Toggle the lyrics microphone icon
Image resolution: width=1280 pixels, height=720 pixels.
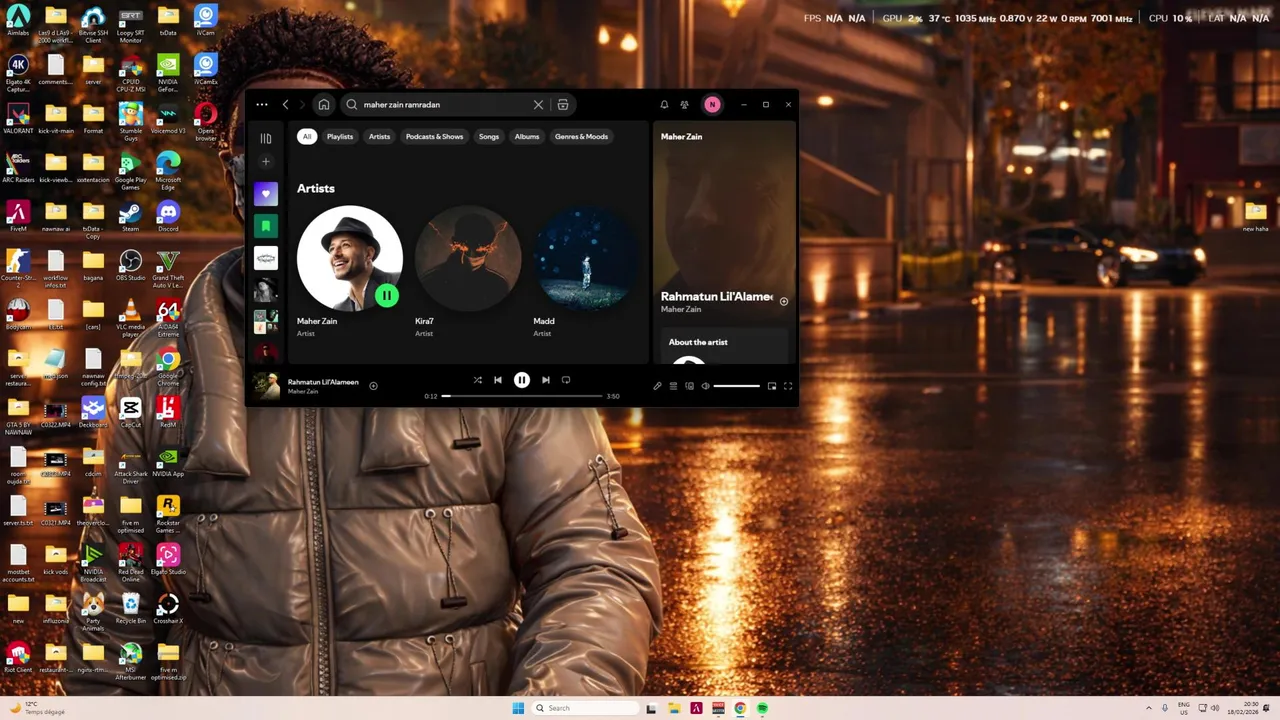point(657,386)
